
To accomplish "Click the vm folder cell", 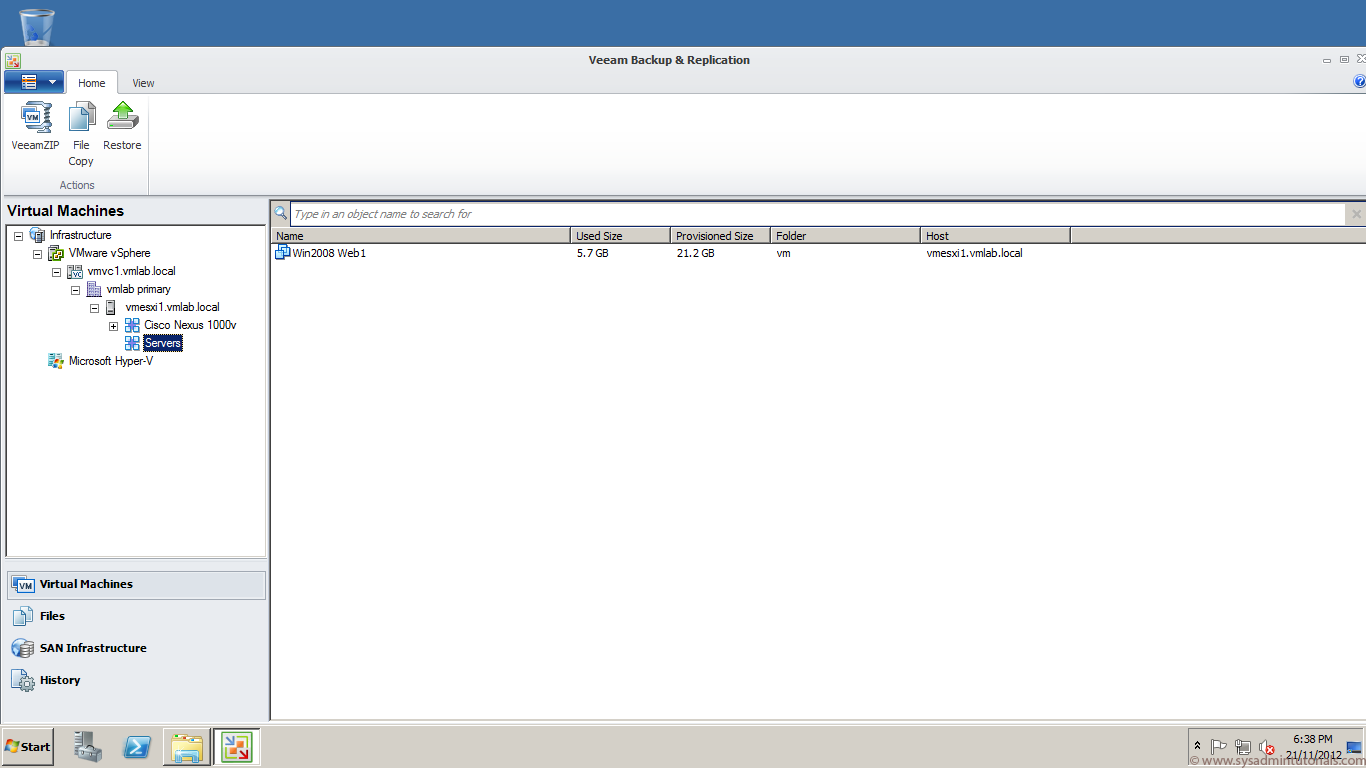I will (x=783, y=254).
